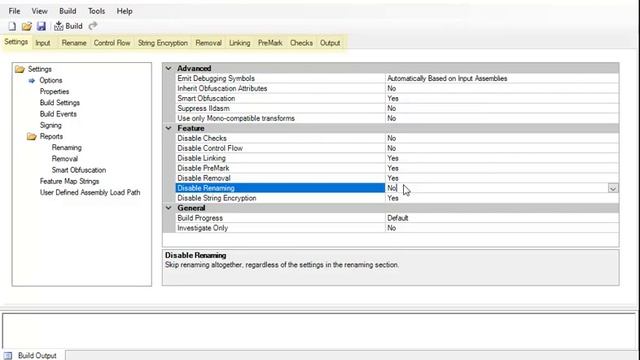This screenshot has height=360, width=640.
Task: Collapse the Advanced property category
Action: (169, 68)
